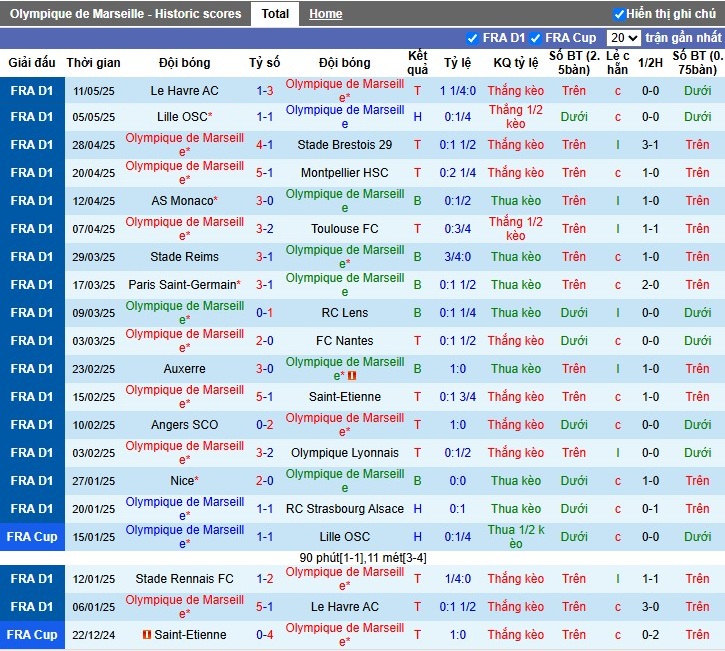Click Le Havre AC on 06/01/25 row
Image resolution: width=725 pixels, height=651 pixels.
[x=344, y=607]
